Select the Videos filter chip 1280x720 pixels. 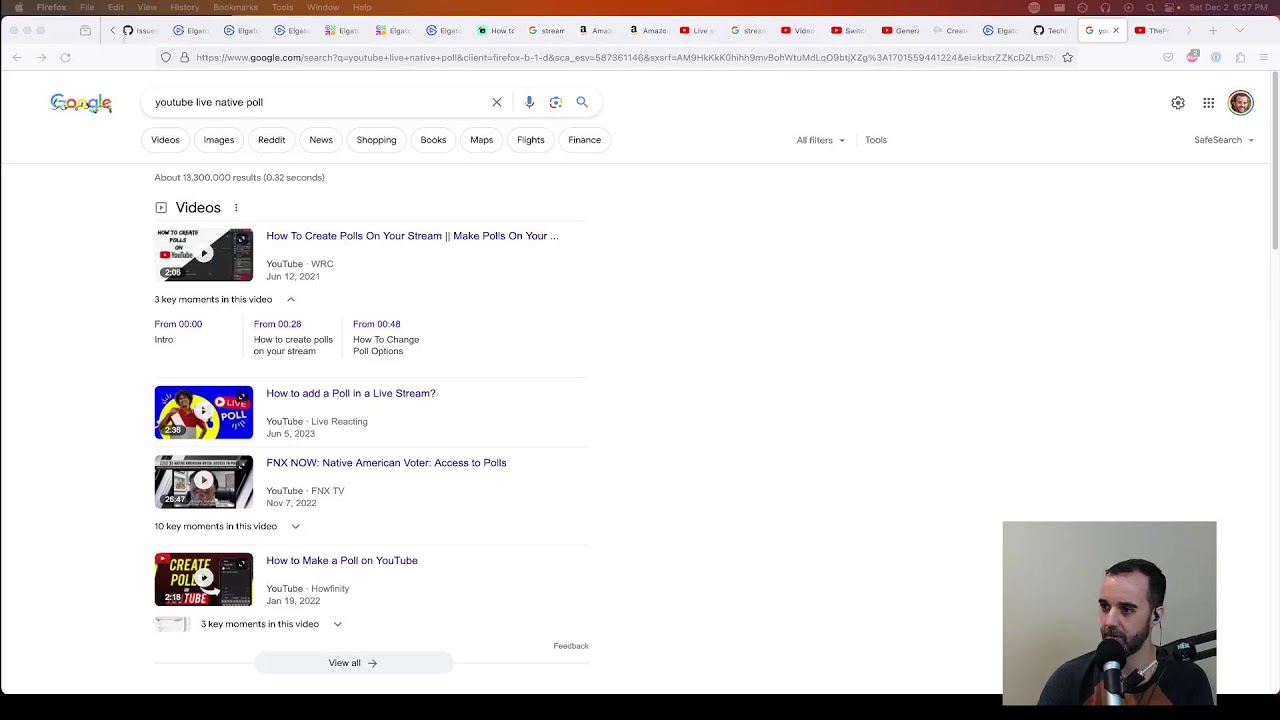pos(165,140)
